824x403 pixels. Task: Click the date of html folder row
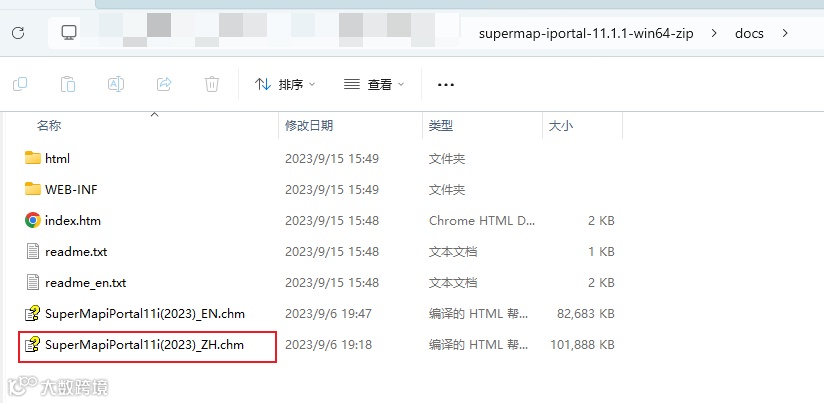(332, 158)
